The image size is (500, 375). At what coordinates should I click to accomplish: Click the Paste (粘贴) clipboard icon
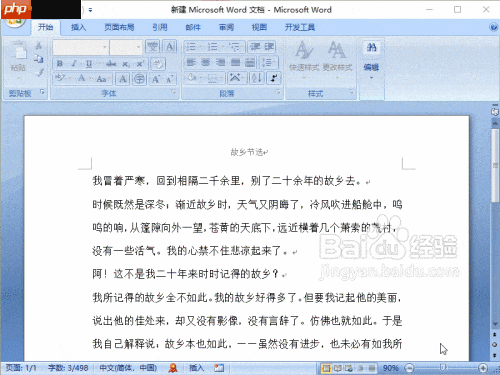[19, 51]
